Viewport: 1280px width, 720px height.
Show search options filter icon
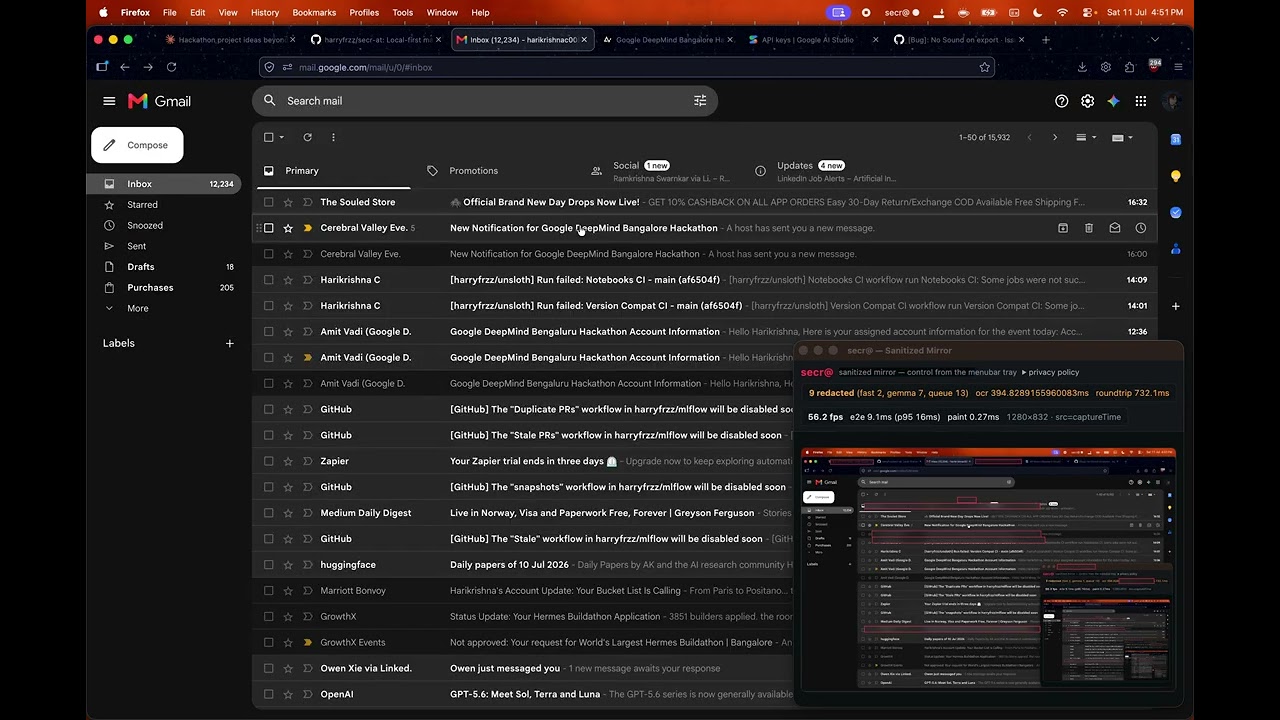pyautogui.click(x=700, y=101)
